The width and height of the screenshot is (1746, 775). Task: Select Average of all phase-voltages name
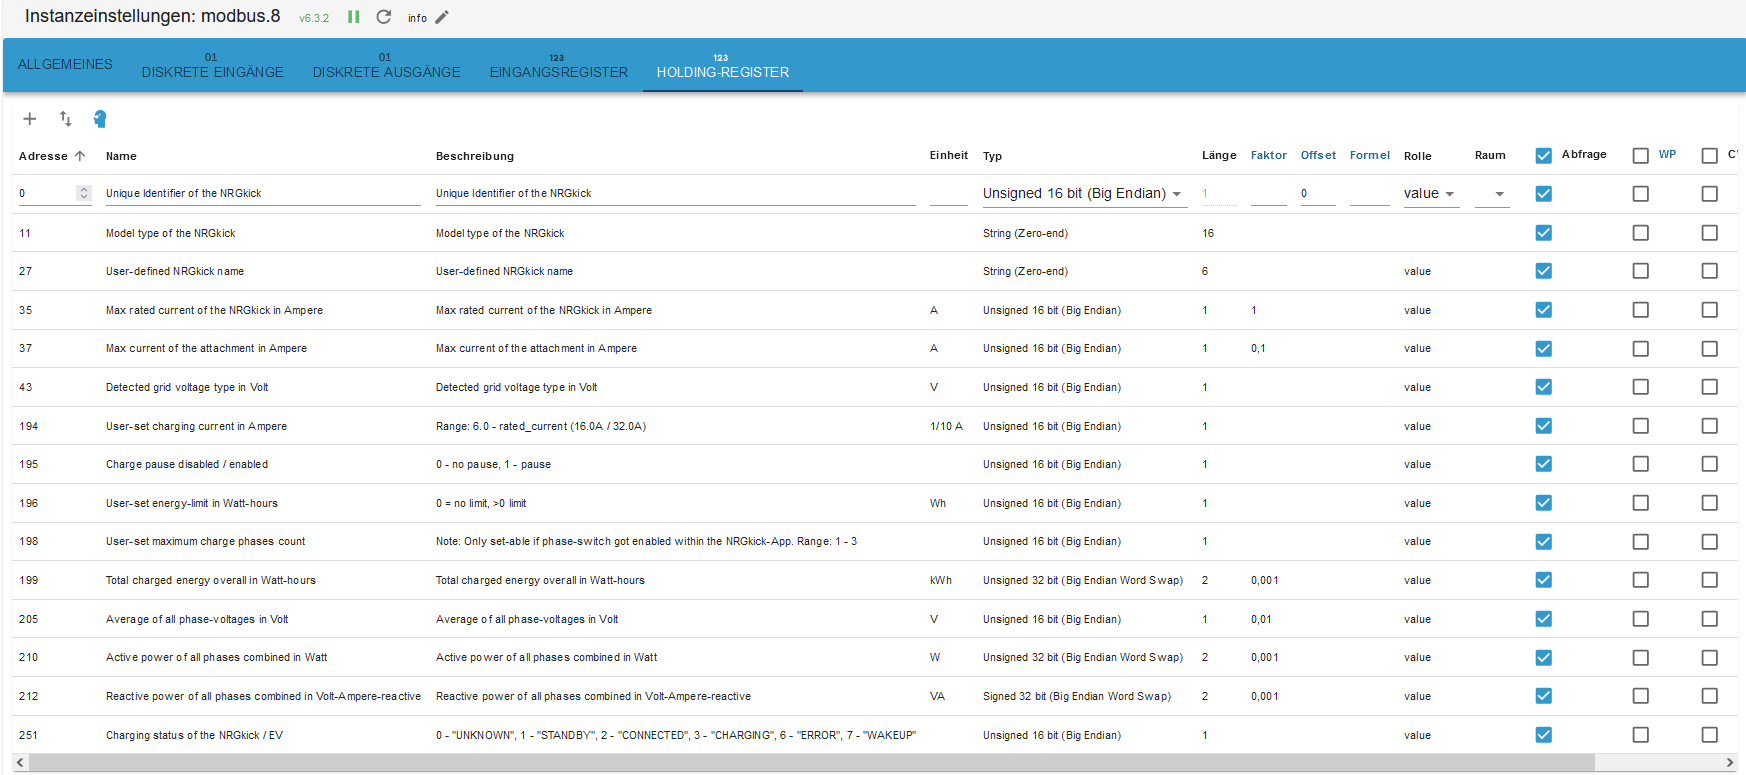click(197, 619)
